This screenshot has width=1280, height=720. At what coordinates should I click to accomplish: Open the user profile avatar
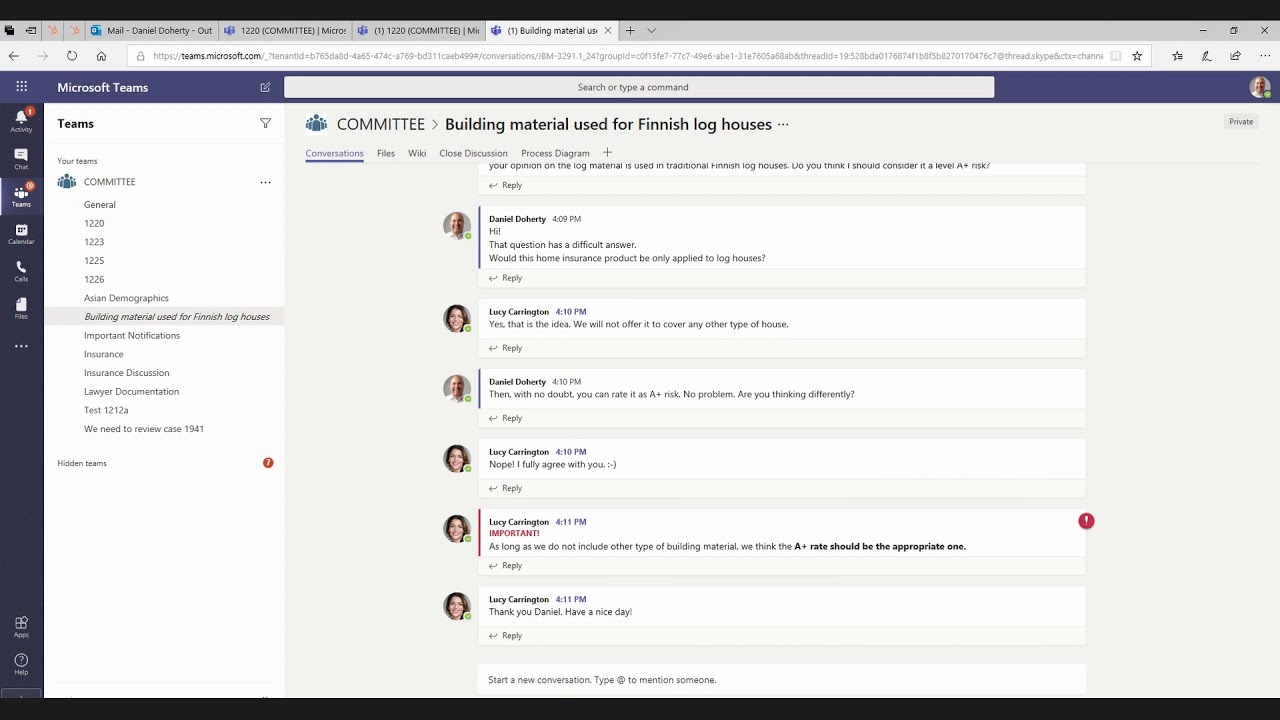[x=1260, y=87]
